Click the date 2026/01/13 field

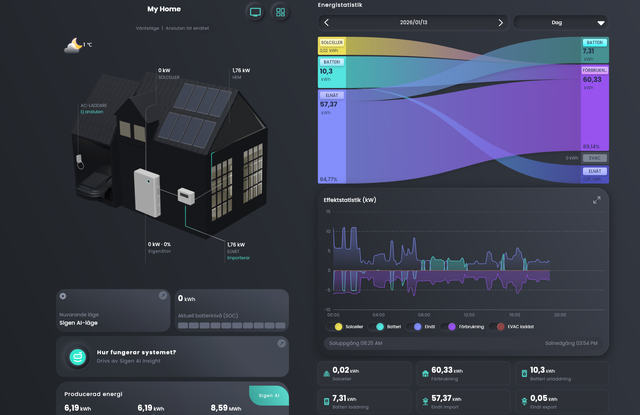point(413,23)
